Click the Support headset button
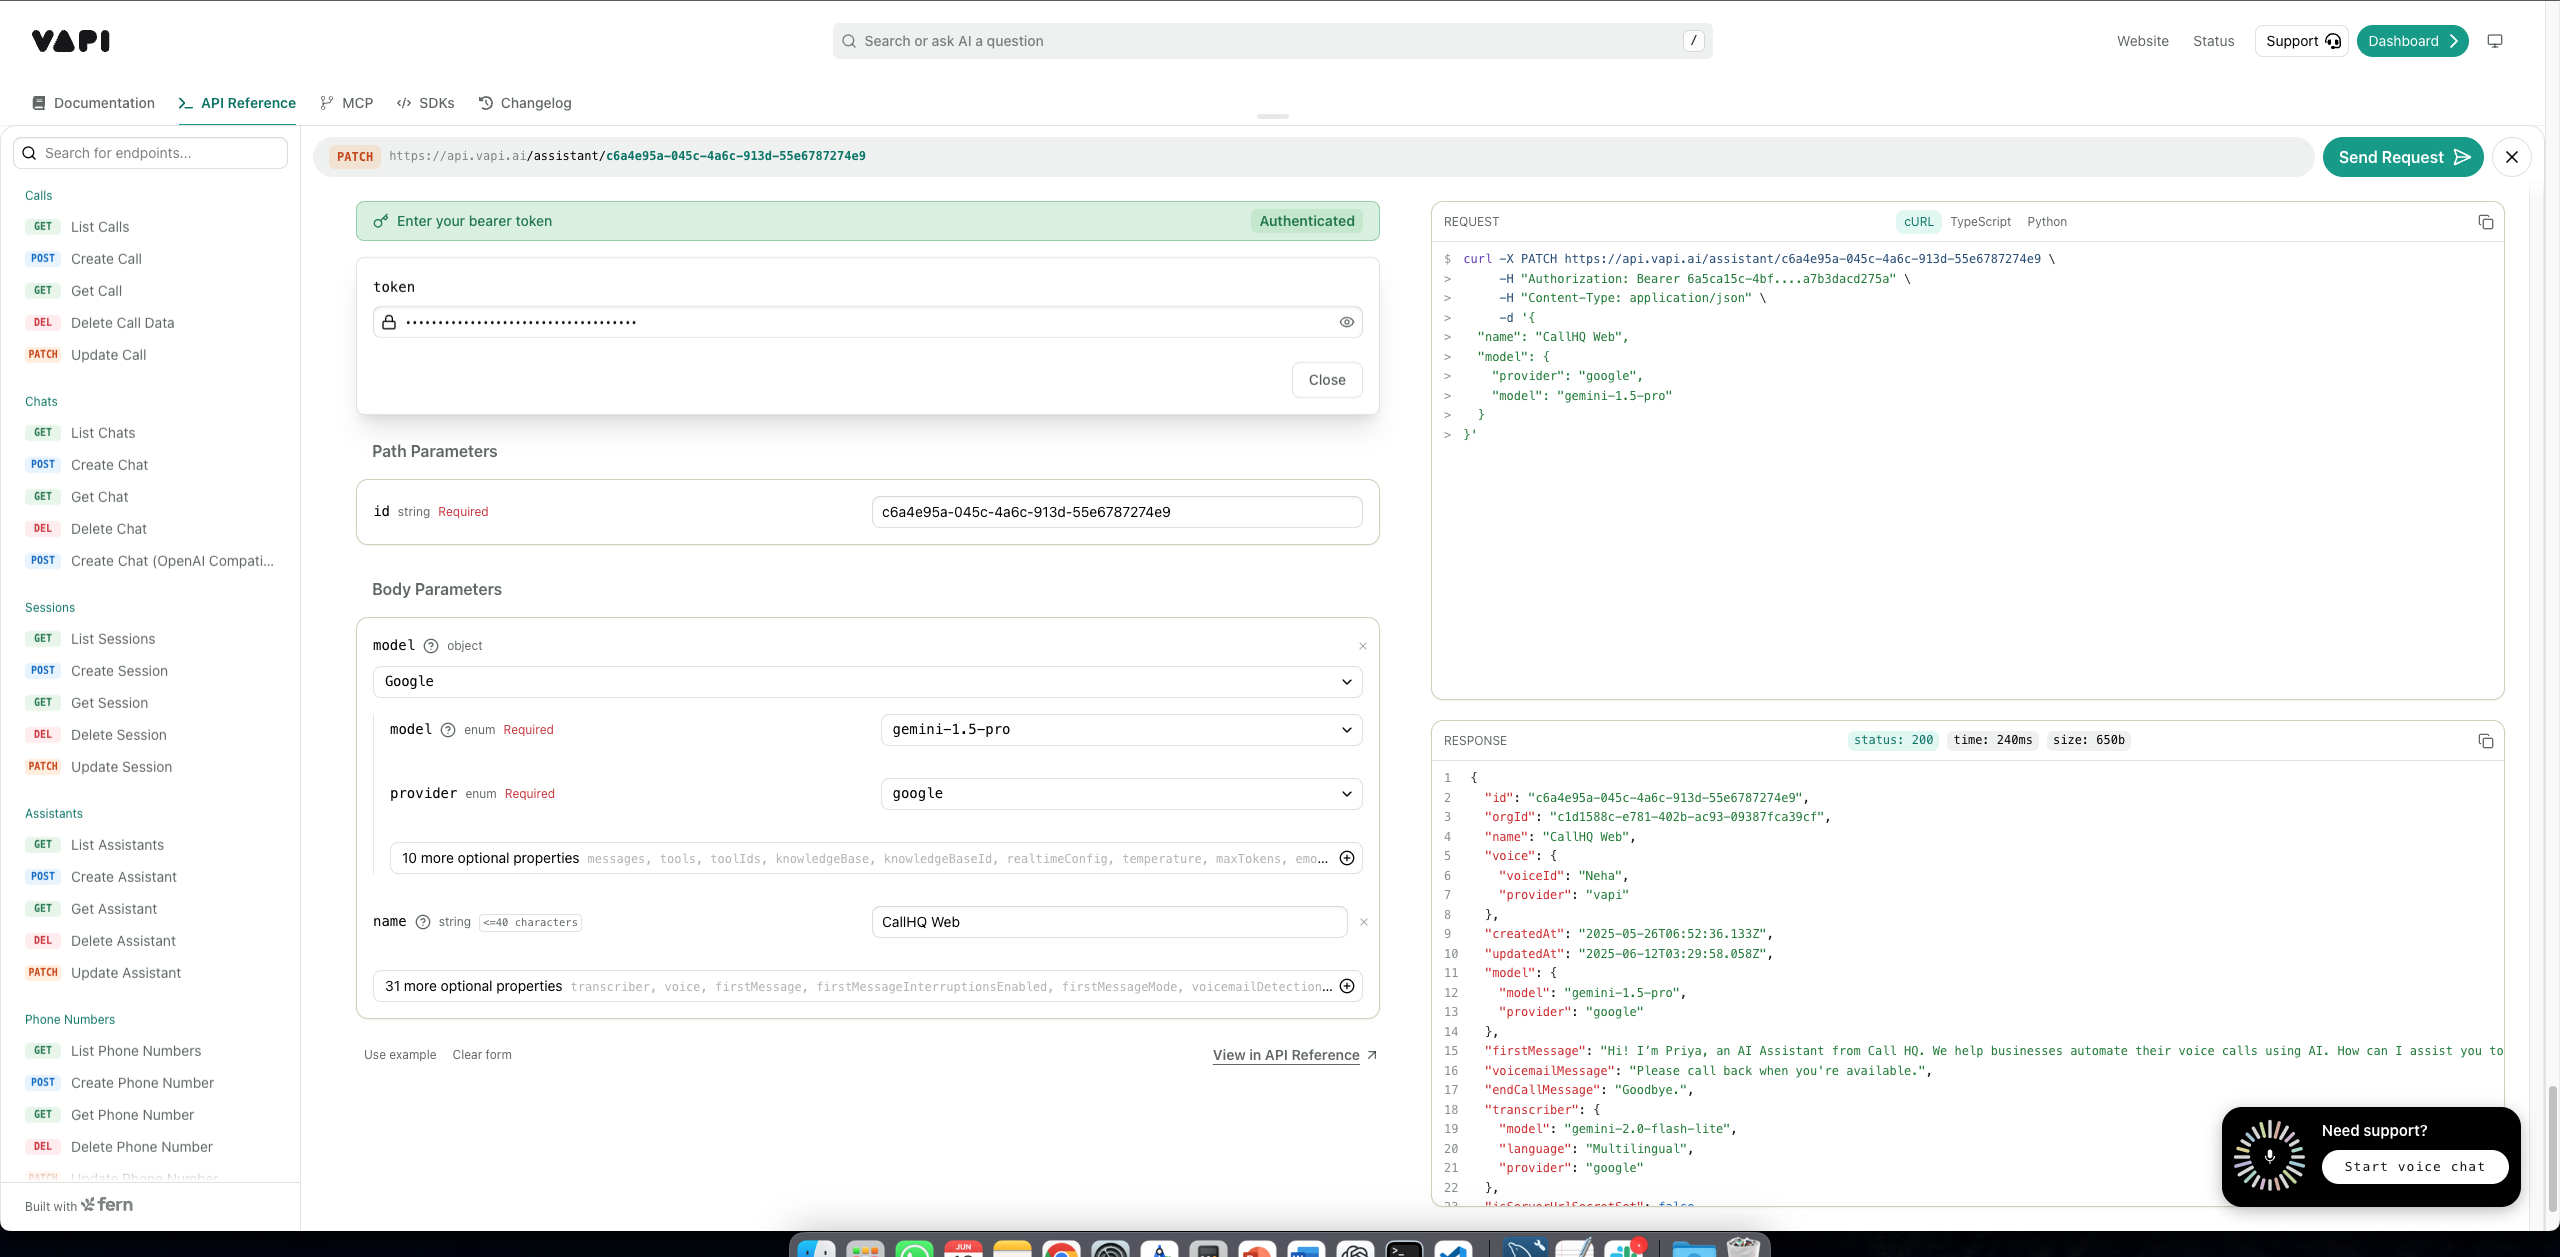This screenshot has width=2560, height=1257. coord(2302,41)
